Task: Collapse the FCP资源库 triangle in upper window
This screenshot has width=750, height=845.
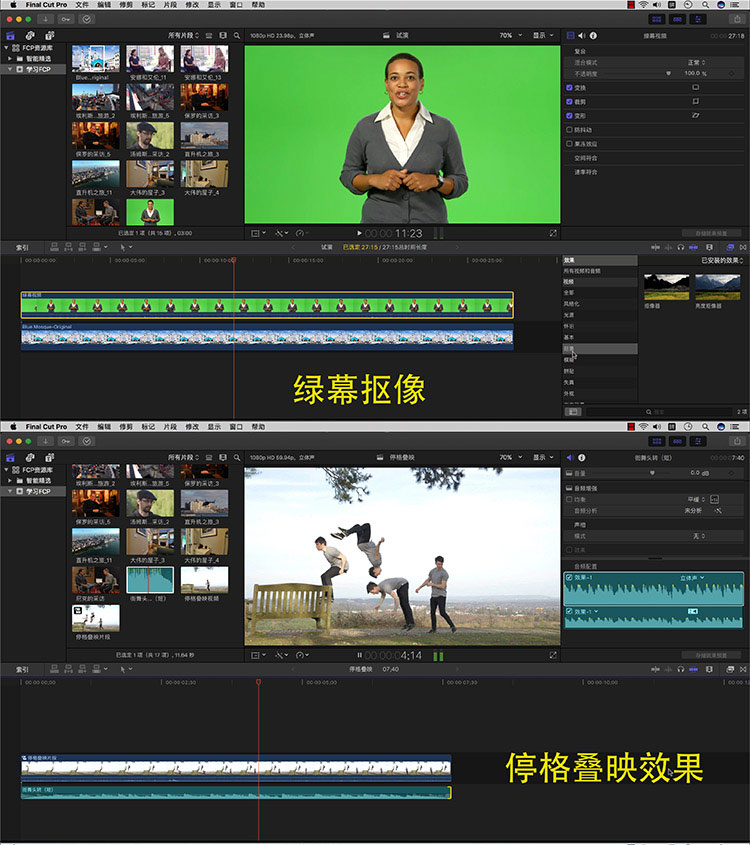Action: [x=6, y=47]
